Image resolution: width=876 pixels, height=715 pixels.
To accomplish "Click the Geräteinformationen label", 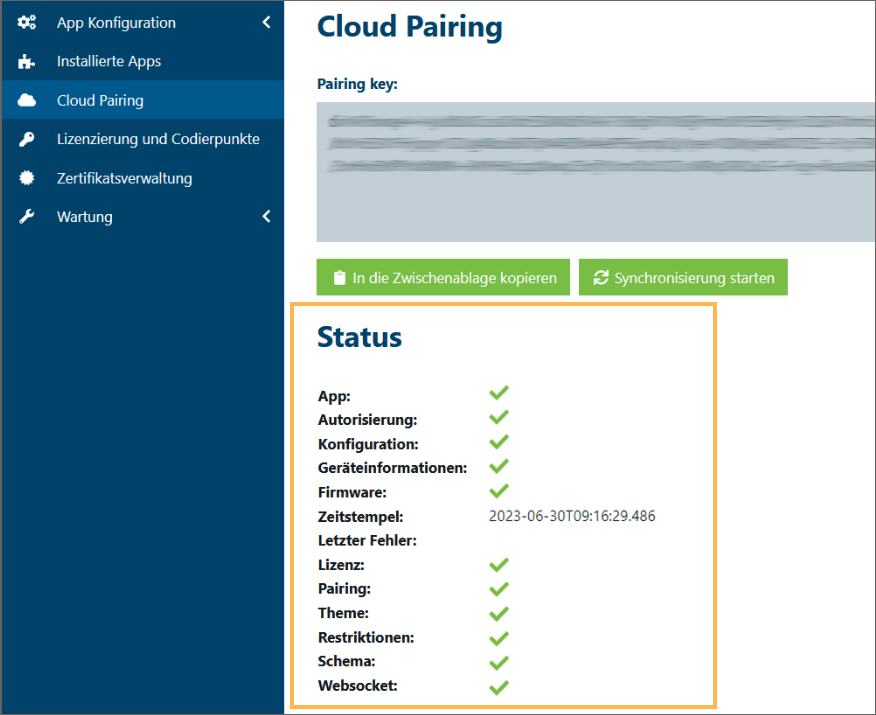I will point(392,468).
